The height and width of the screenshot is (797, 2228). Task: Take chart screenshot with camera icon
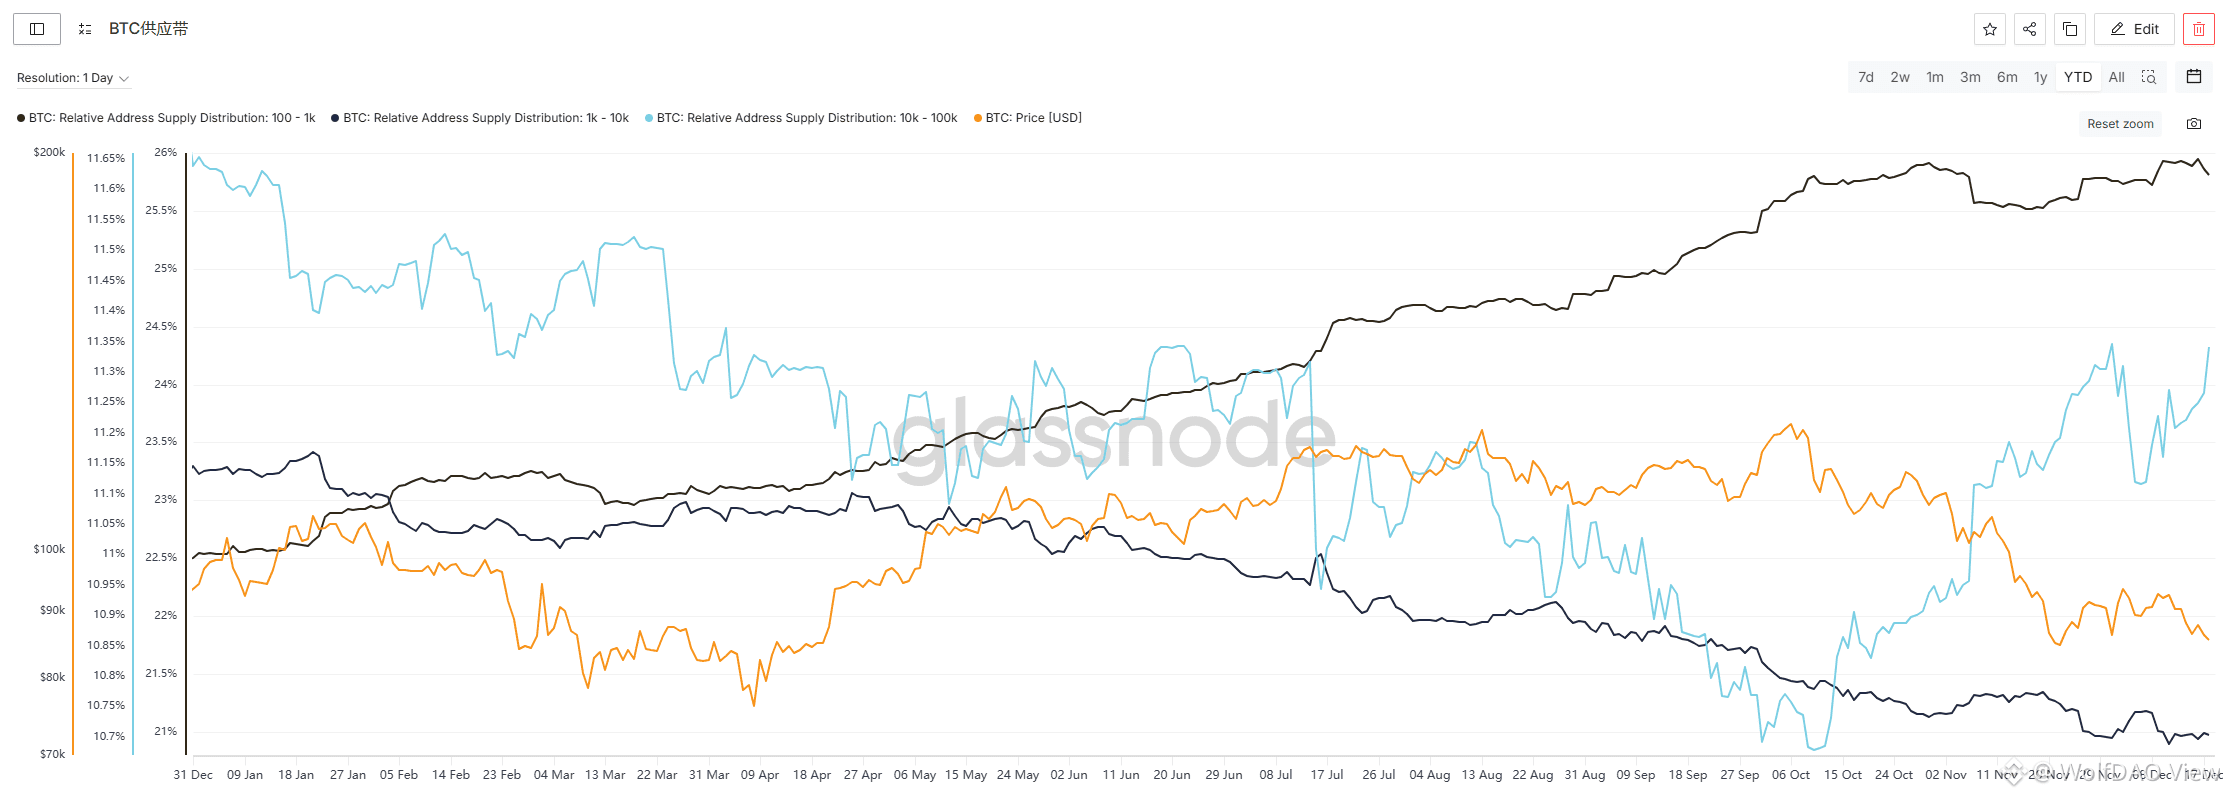click(2194, 124)
